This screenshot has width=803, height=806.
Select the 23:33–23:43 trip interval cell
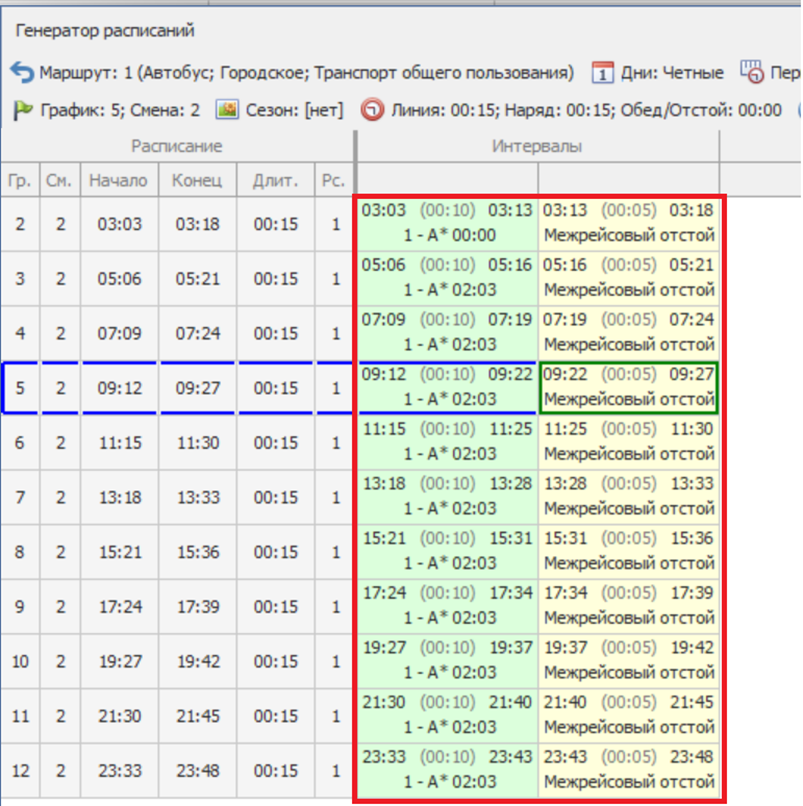[x=448, y=770]
